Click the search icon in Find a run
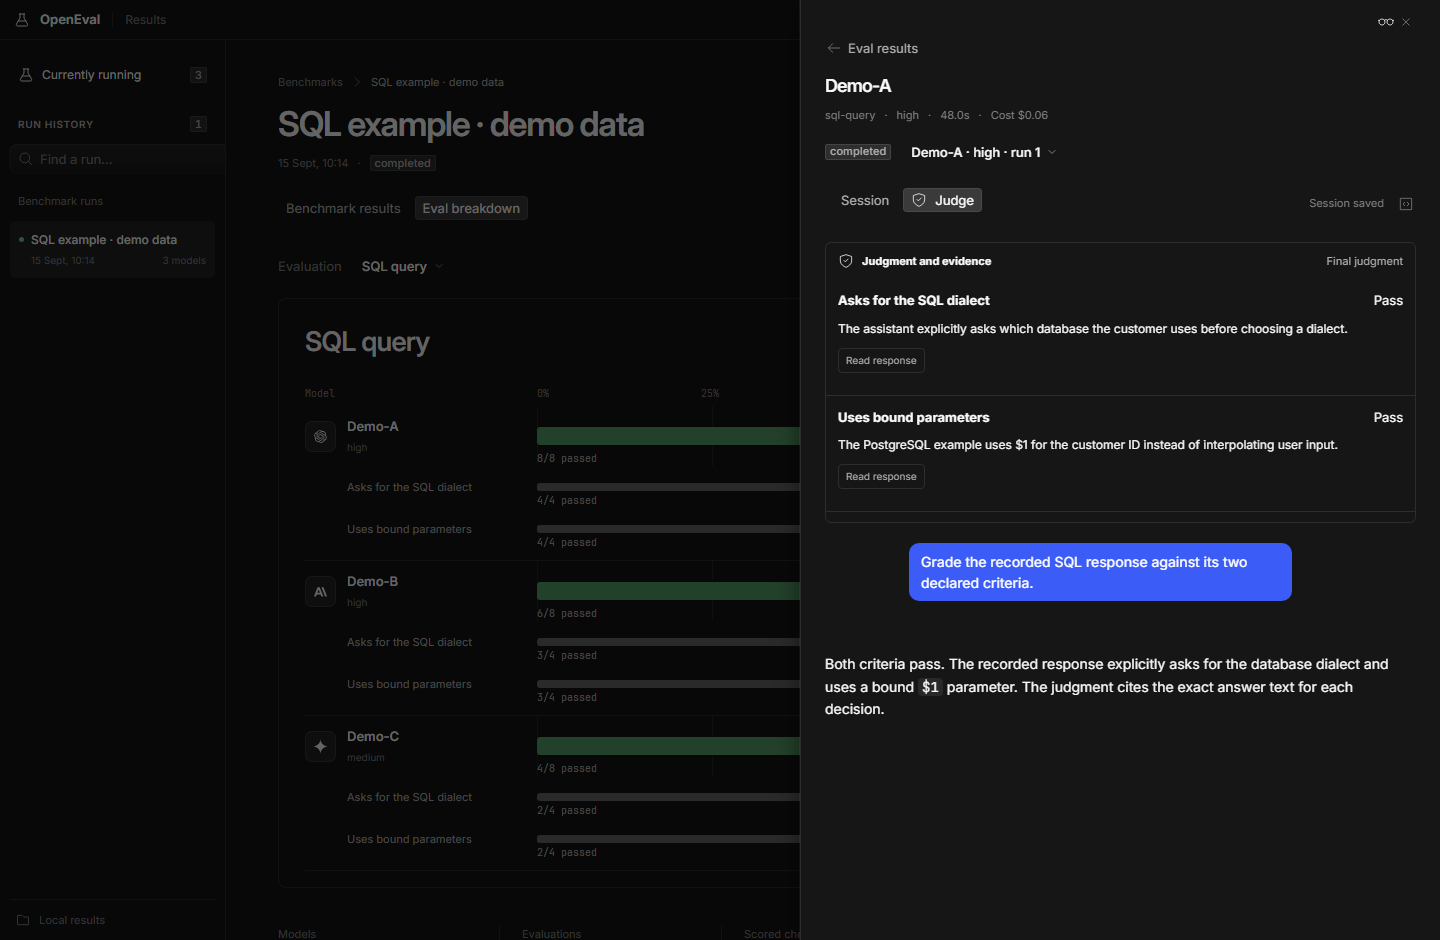This screenshot has height=940, width=1440. [26, 159]
